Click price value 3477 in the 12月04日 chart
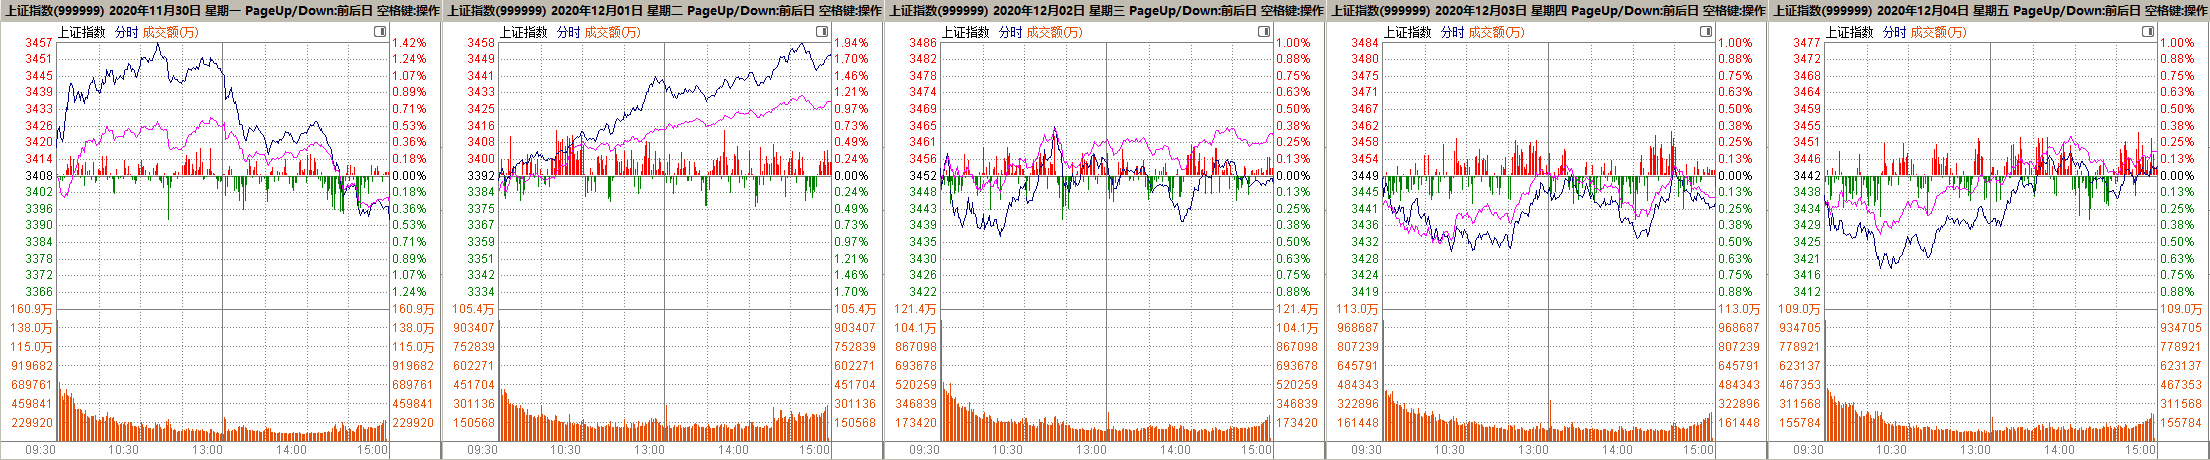Viewport: 2210px width, 460px height. click(1807, 43)
